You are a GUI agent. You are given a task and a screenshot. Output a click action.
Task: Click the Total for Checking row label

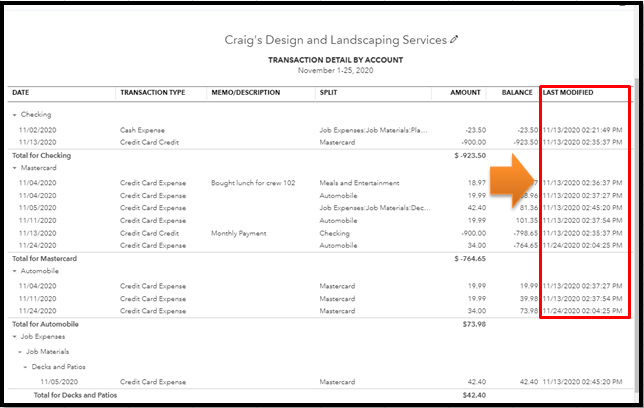point(41,155)
